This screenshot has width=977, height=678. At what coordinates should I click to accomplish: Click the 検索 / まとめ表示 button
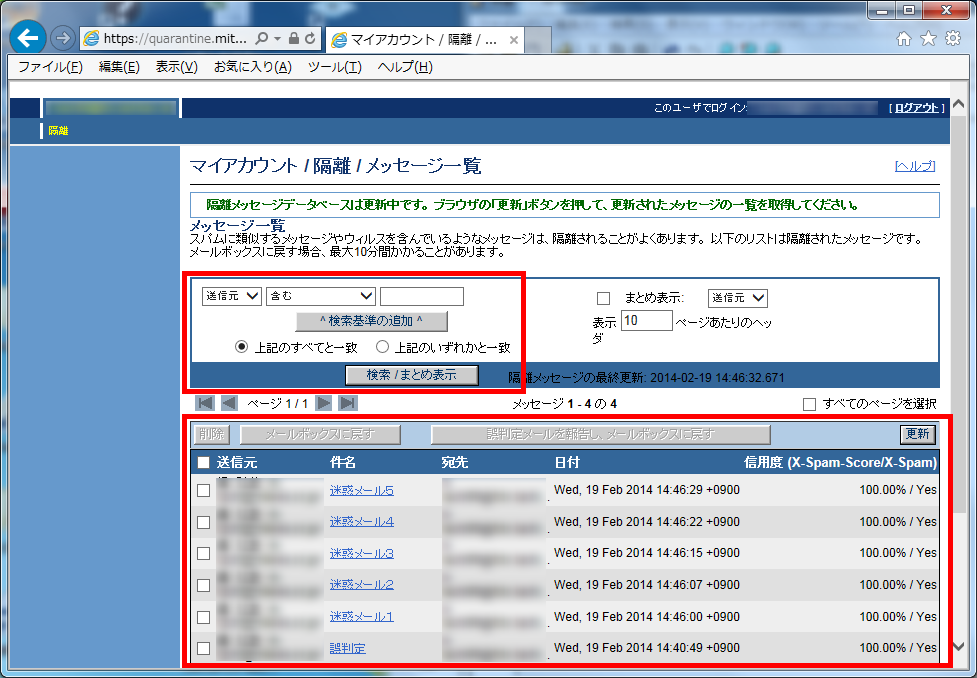[x=411, y=375]
